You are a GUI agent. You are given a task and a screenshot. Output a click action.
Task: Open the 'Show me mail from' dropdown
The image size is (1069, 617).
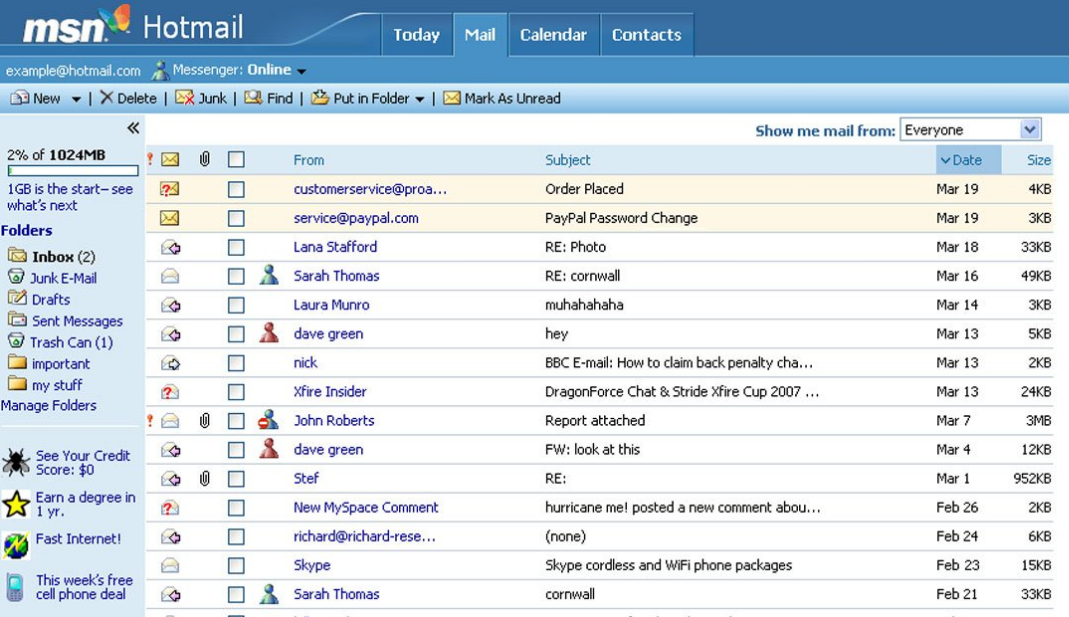[1030, 130]
